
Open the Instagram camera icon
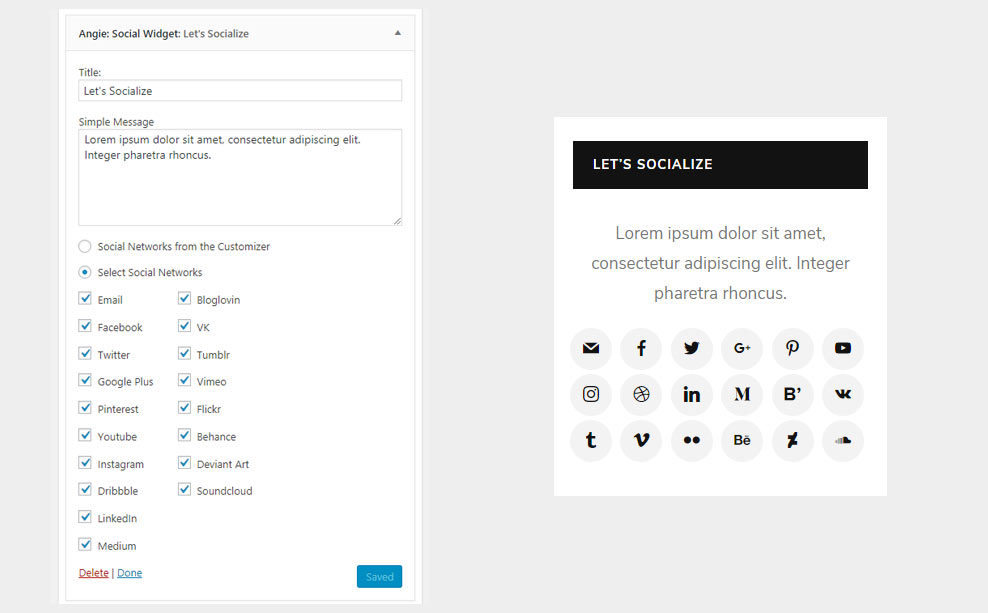(x=591, y=394)
